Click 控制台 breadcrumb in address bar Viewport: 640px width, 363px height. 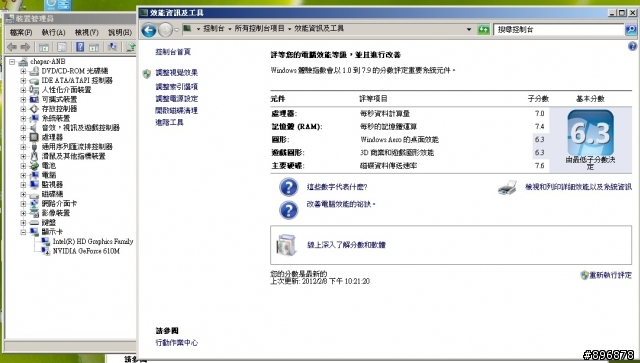point(213,29)
